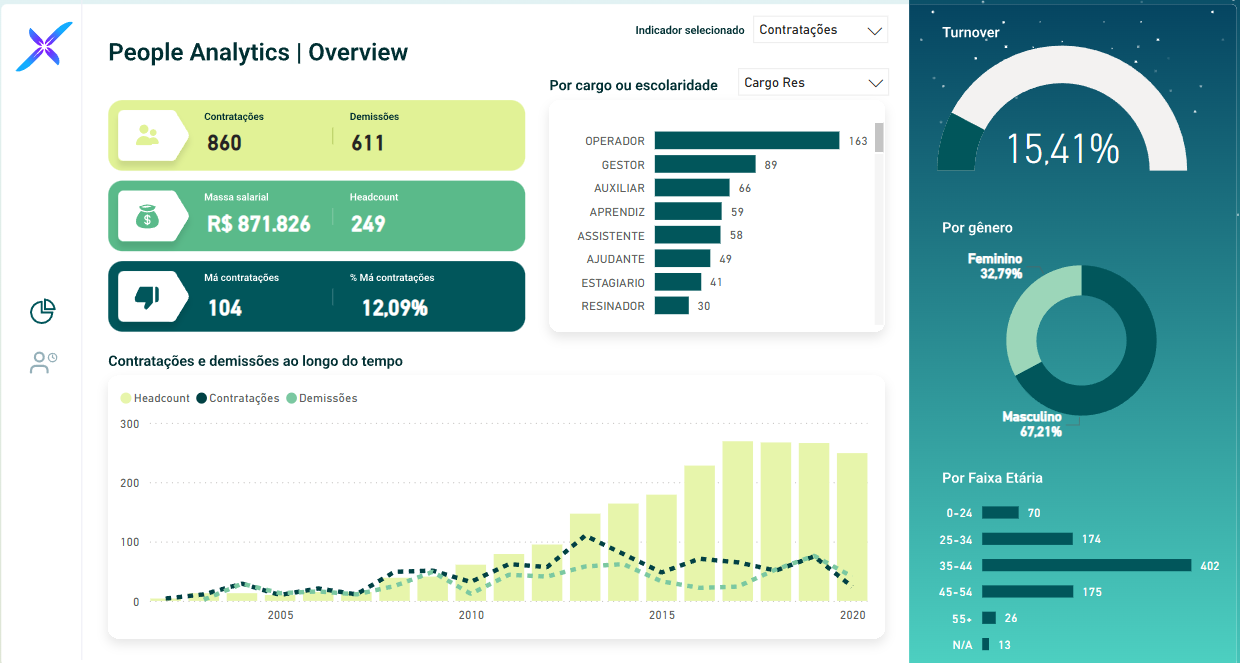The width and height of the screenshot is (1240, 663).
Task: Open the employee time page via person-clock icon
Action: click(x=42, y=362)
